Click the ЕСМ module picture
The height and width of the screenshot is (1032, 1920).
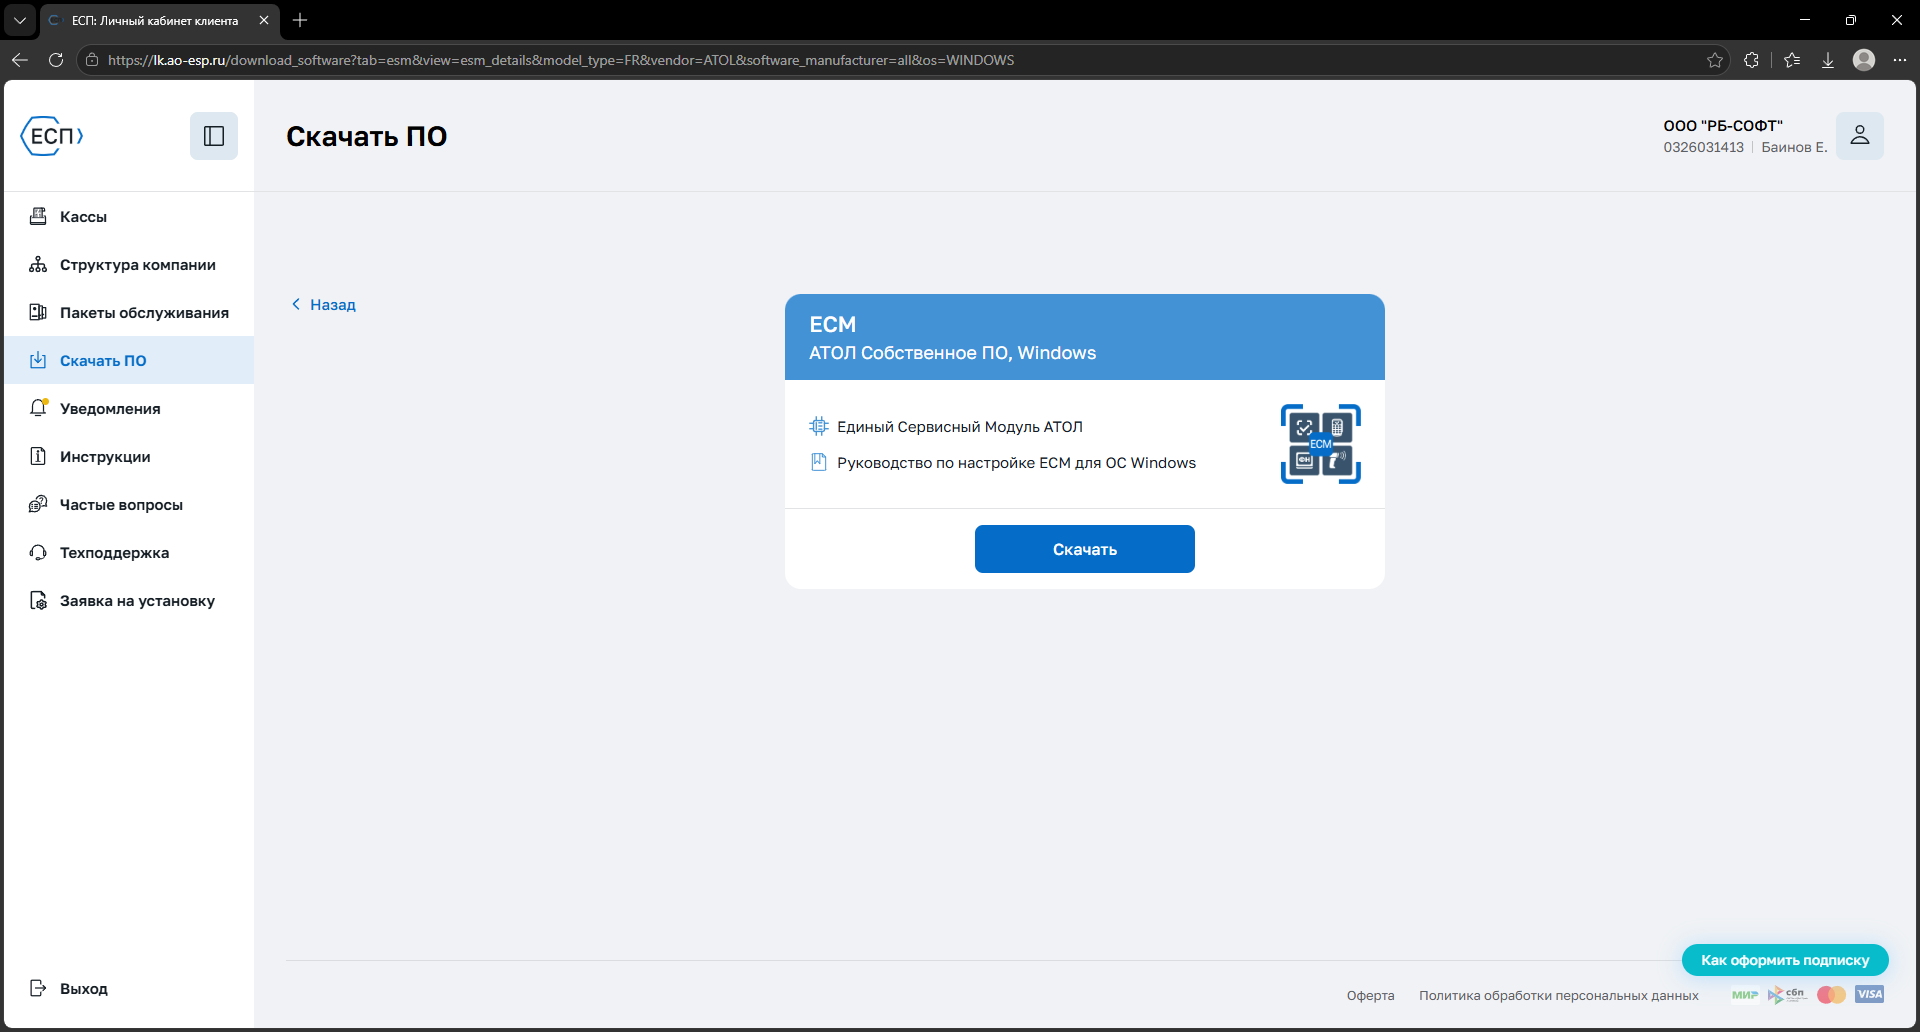[x=1321, y=444]
